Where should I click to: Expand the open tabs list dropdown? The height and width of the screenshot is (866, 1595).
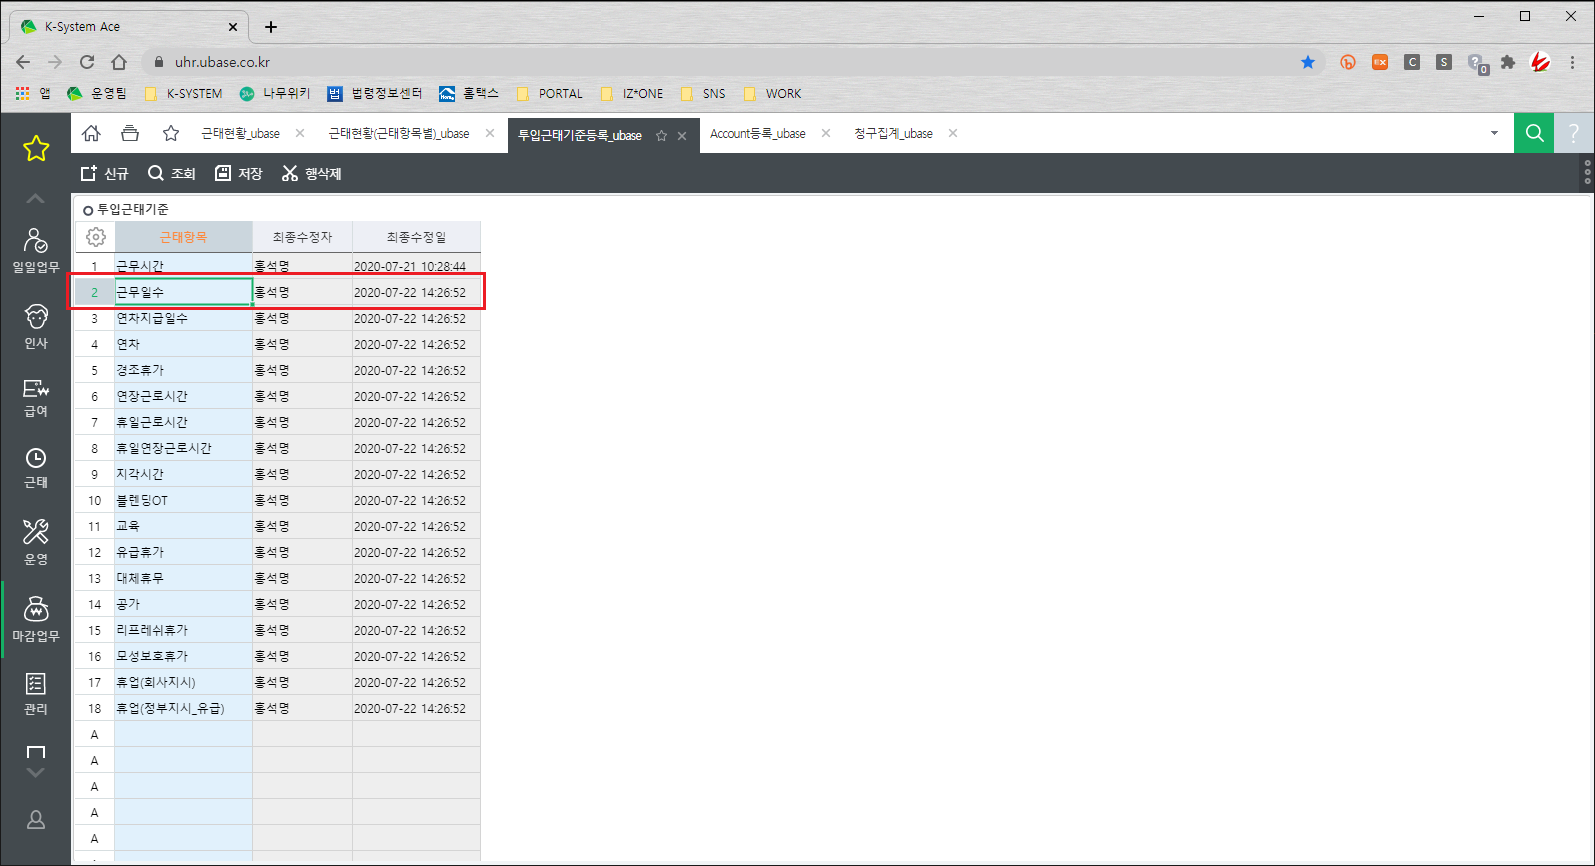pyautogui.click(x=1495, y=133)
